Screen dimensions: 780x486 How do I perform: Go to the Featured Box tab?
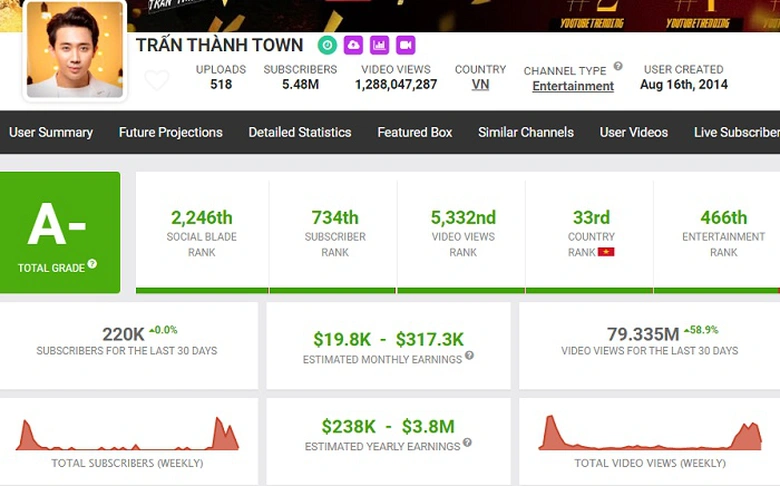[x=415, y=132]
